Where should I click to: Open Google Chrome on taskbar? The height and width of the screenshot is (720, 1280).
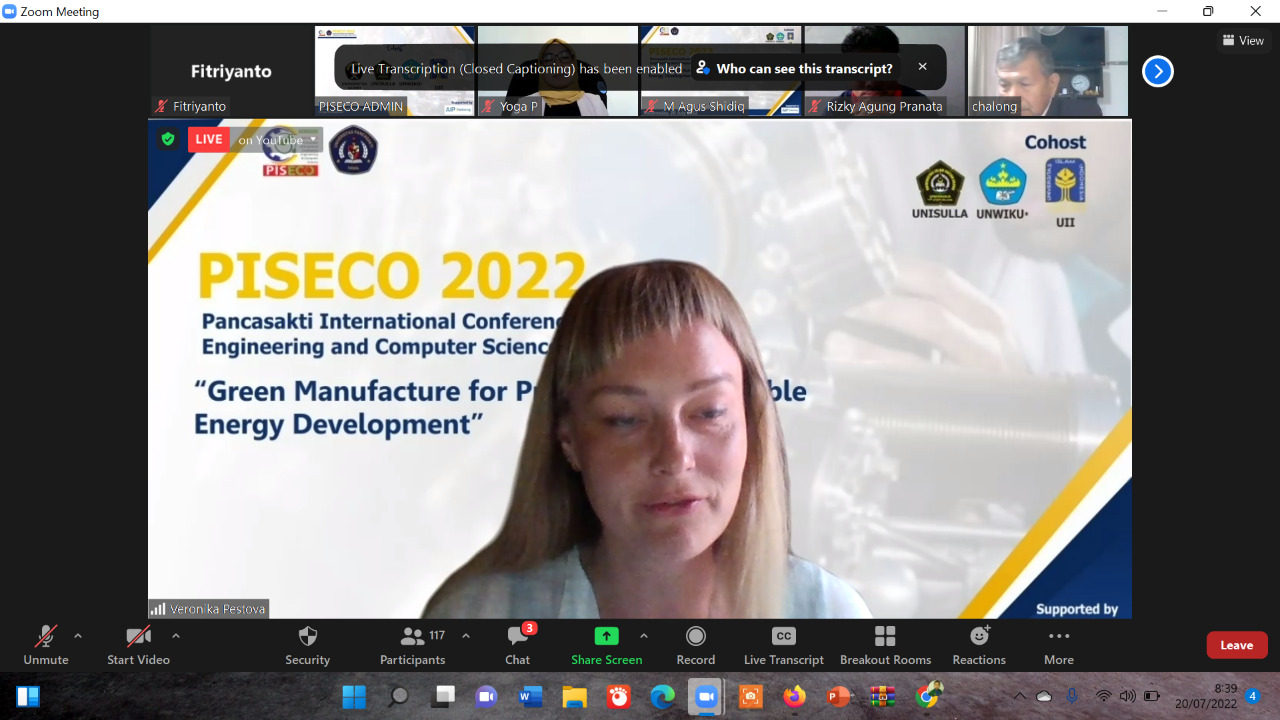pyautogui.click(x=927, y=696)
